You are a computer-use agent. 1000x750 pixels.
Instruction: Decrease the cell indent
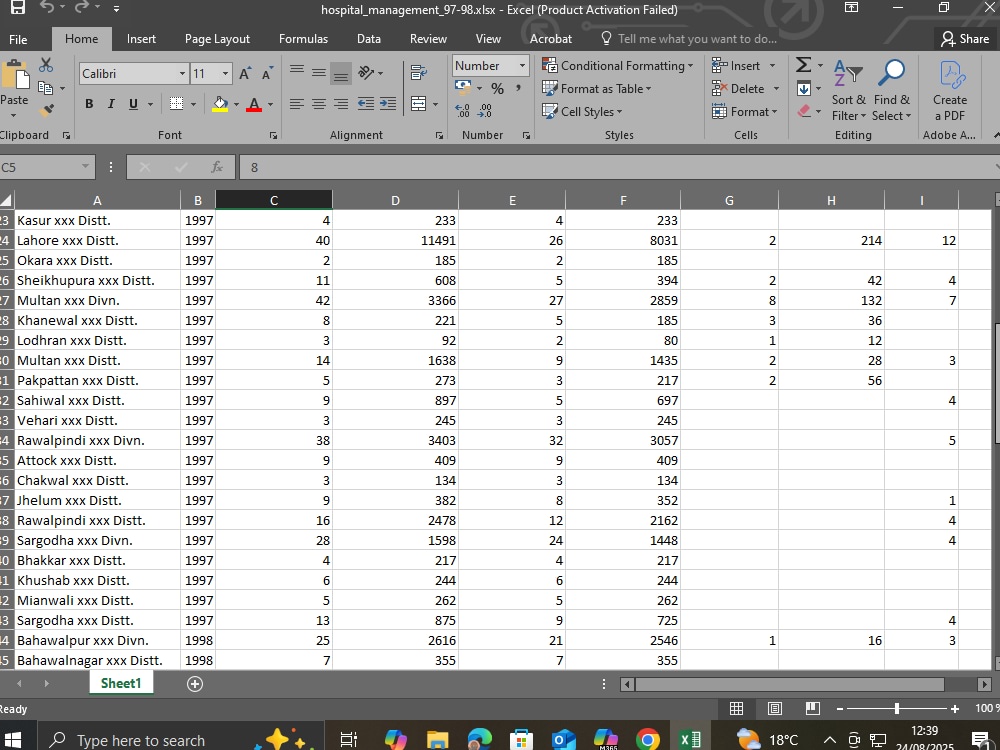365,104
